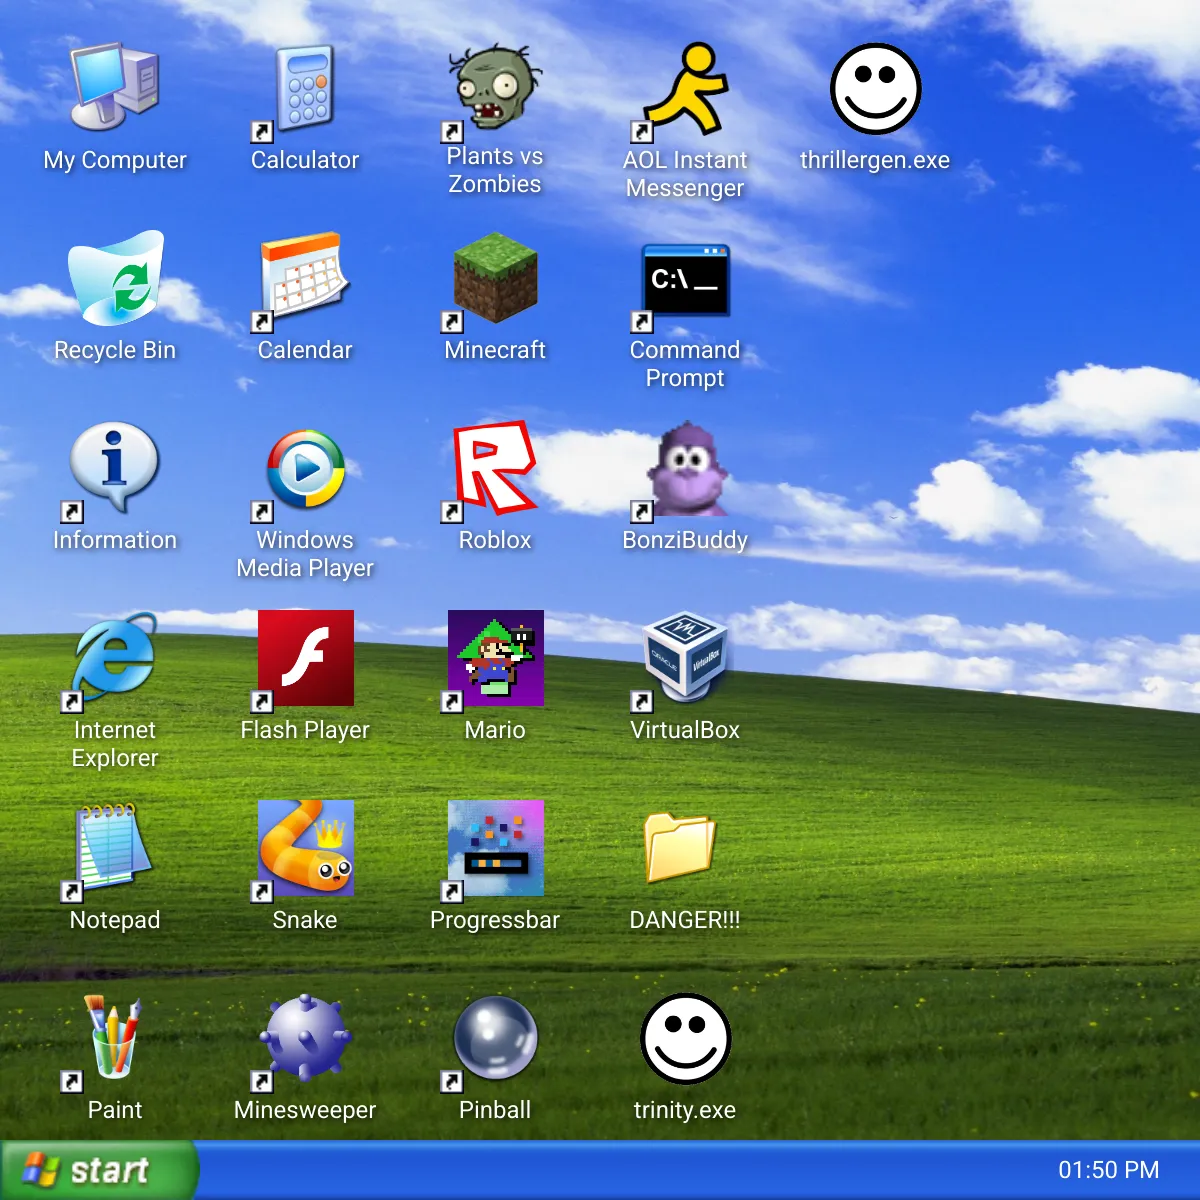Open the Minecraft shortcut
Image resolution: width=1200 pixels, height=1200 pixels.
pos(495,280)
